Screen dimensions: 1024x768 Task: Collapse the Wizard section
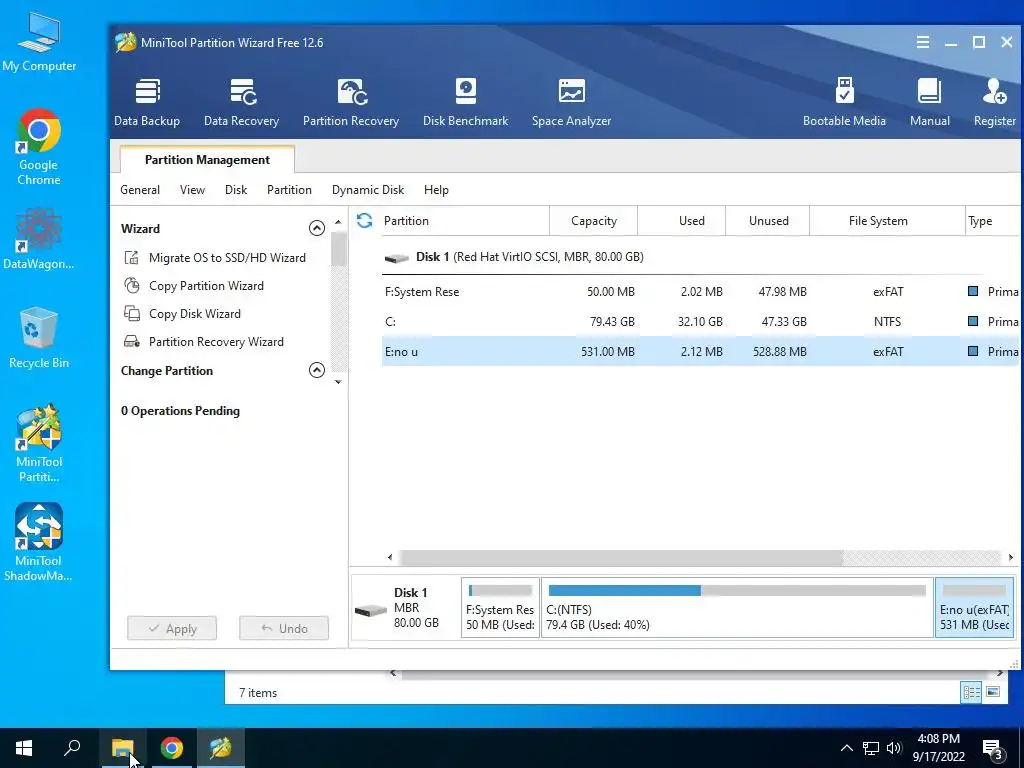pos(317,228)
